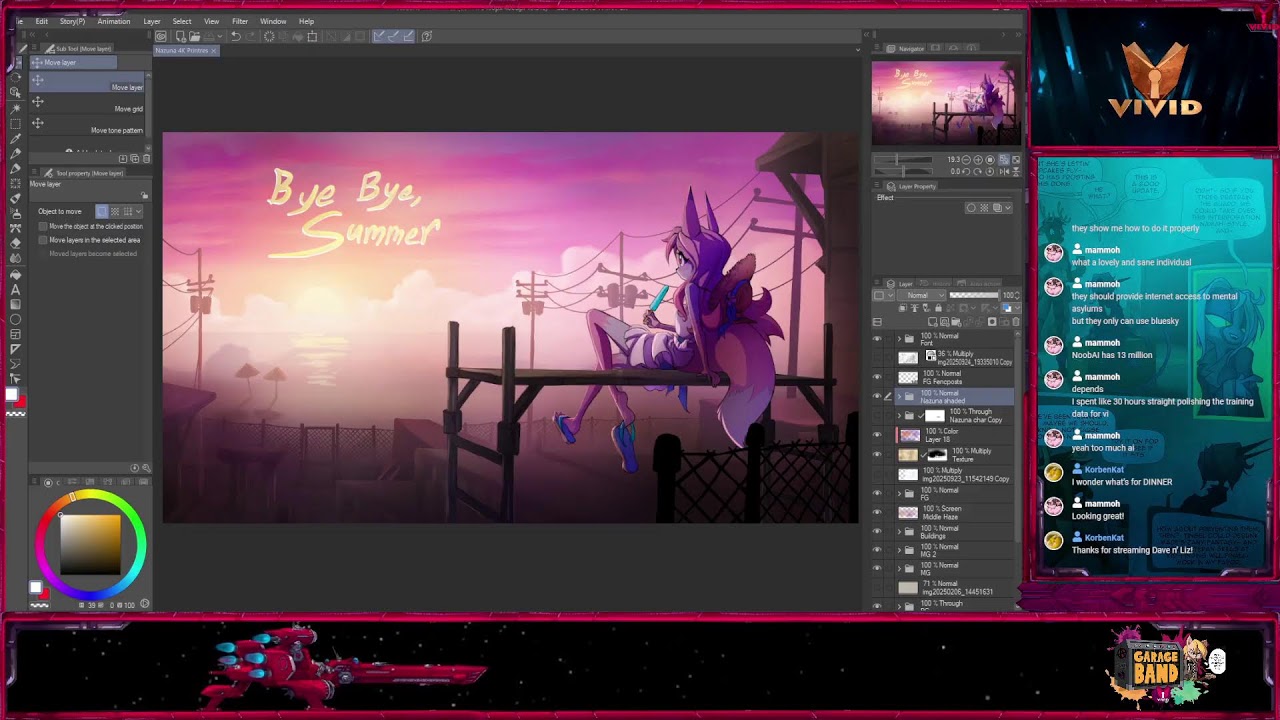Hide the Texture layer
The image size is (1280, 720).
click(877, 454)
